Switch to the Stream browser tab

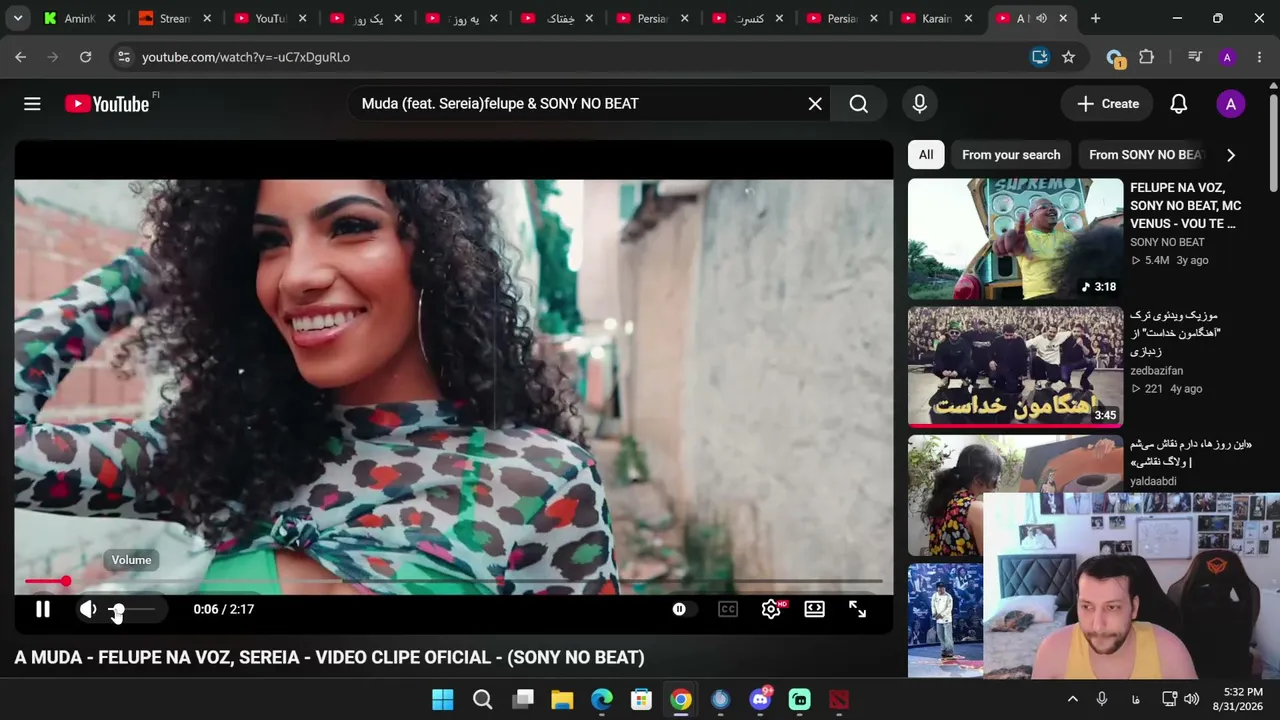175,18
